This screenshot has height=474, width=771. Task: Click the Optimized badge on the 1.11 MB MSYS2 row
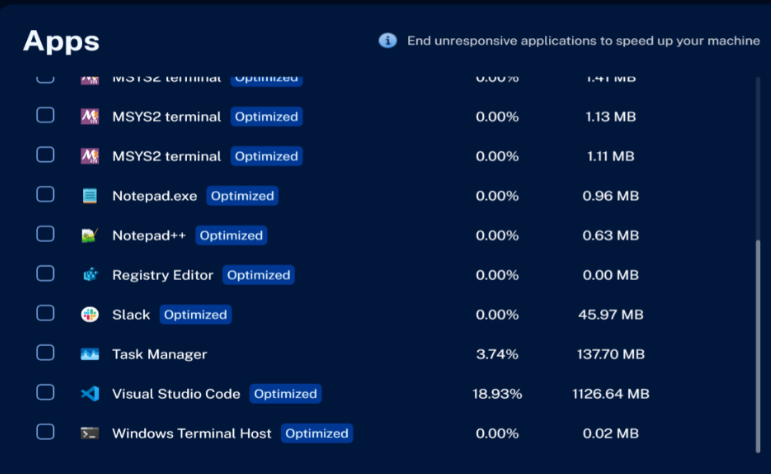267,156
